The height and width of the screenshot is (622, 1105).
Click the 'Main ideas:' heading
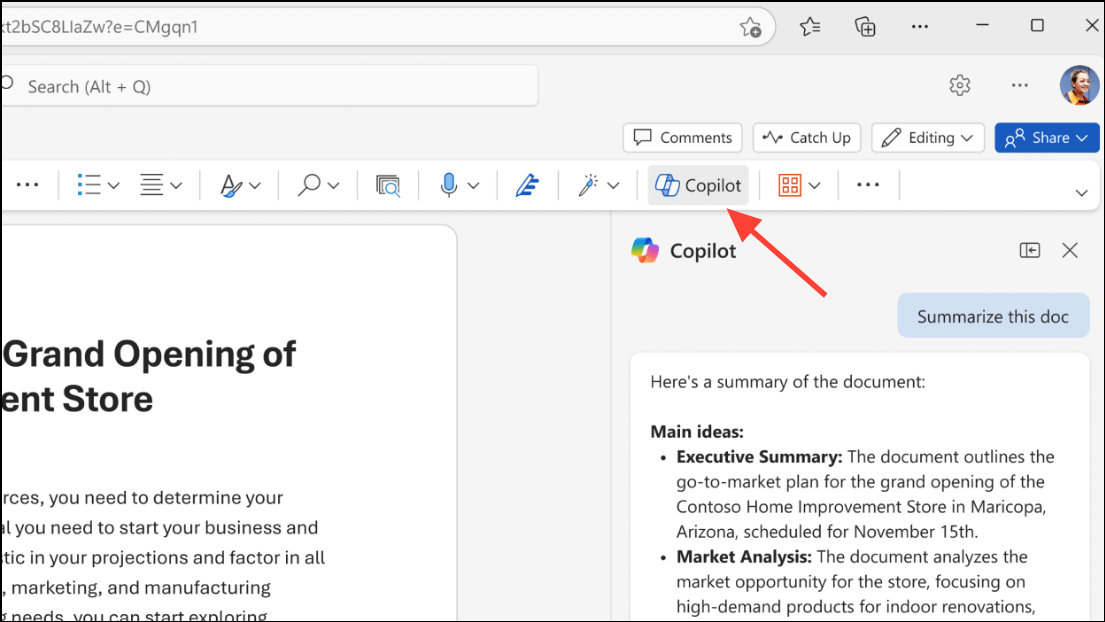click(x=696, y=432)
